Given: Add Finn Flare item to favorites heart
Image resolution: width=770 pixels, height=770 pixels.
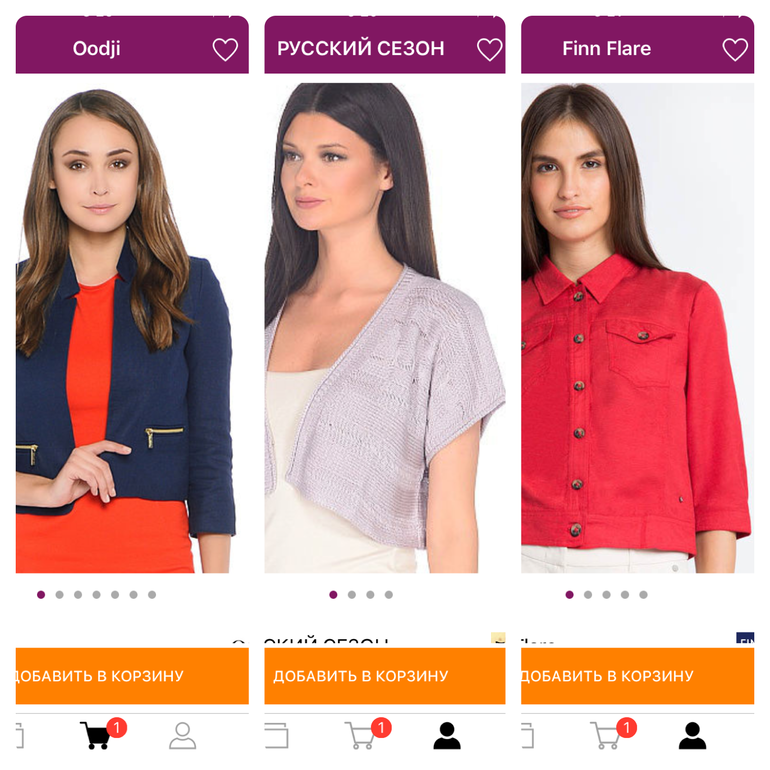Looking at the screenshot, I should 735,49.
